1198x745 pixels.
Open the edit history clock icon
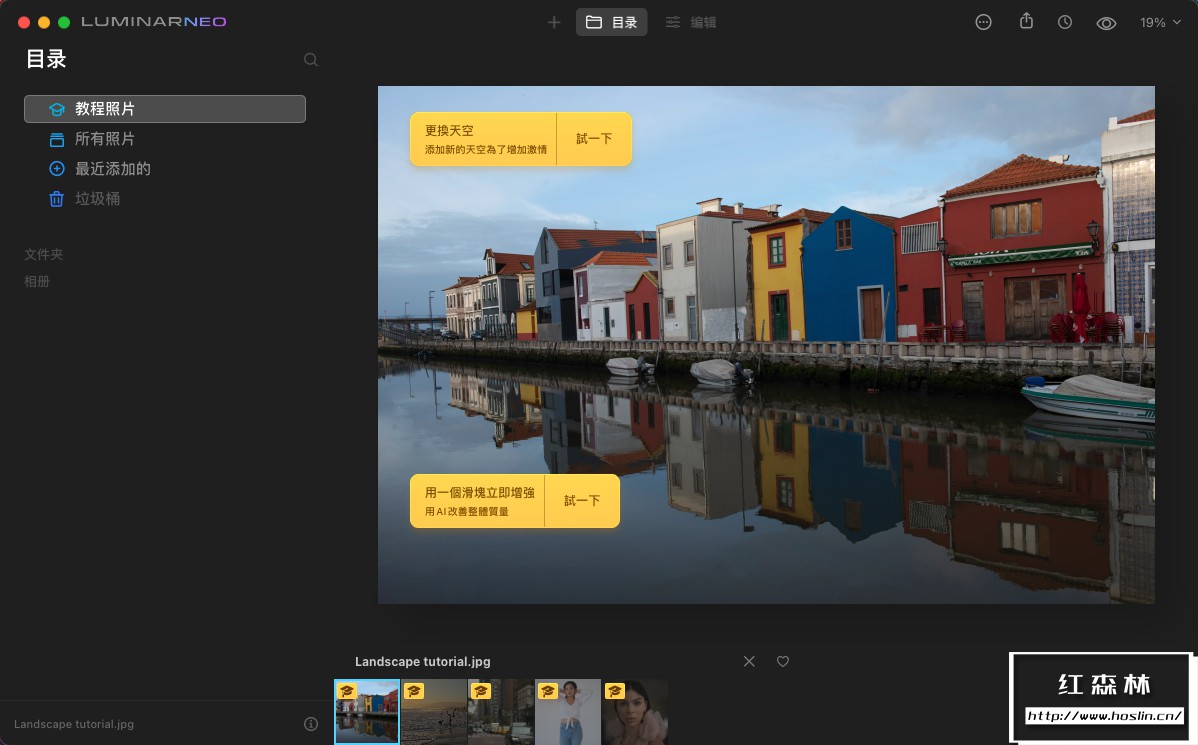(1065, 21)
